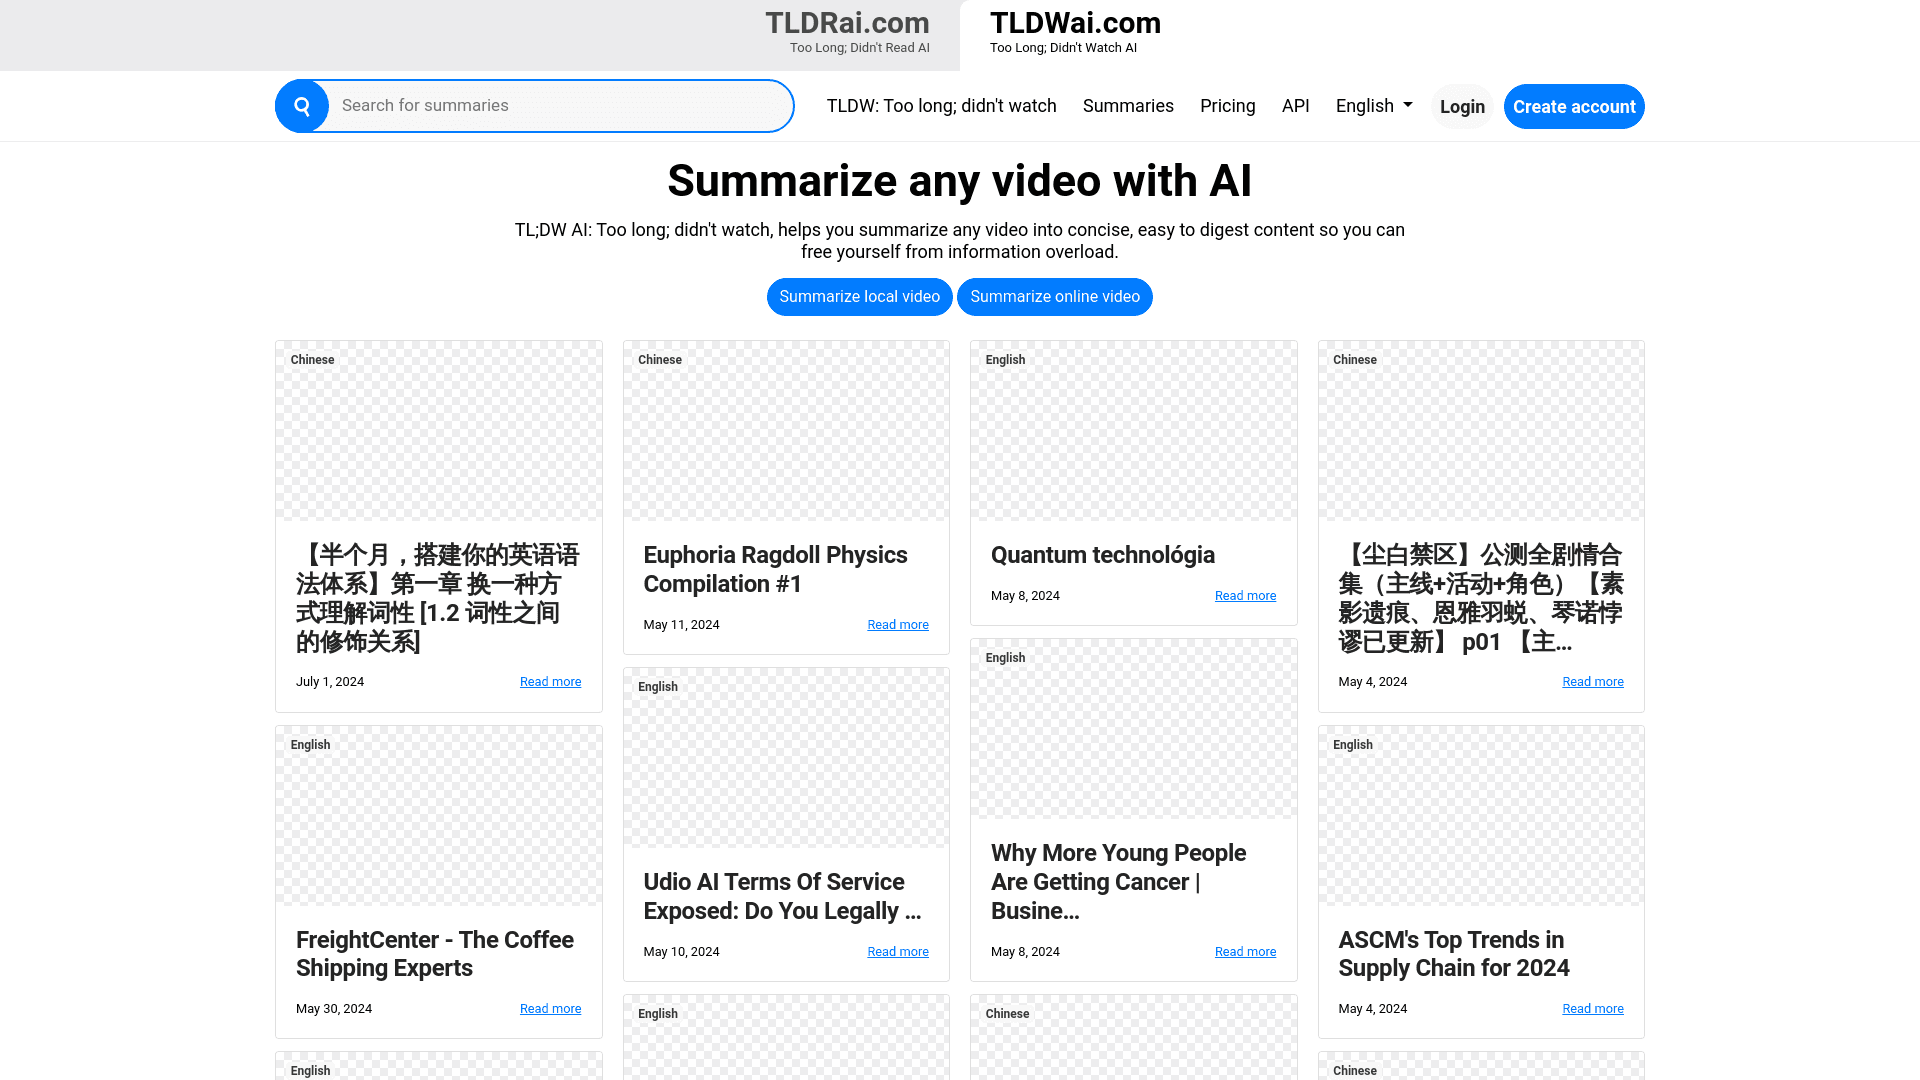Viewport: 1920px width, 1080px height.
Task: Click the blue search magnifier icon
Action: (302, 106)
